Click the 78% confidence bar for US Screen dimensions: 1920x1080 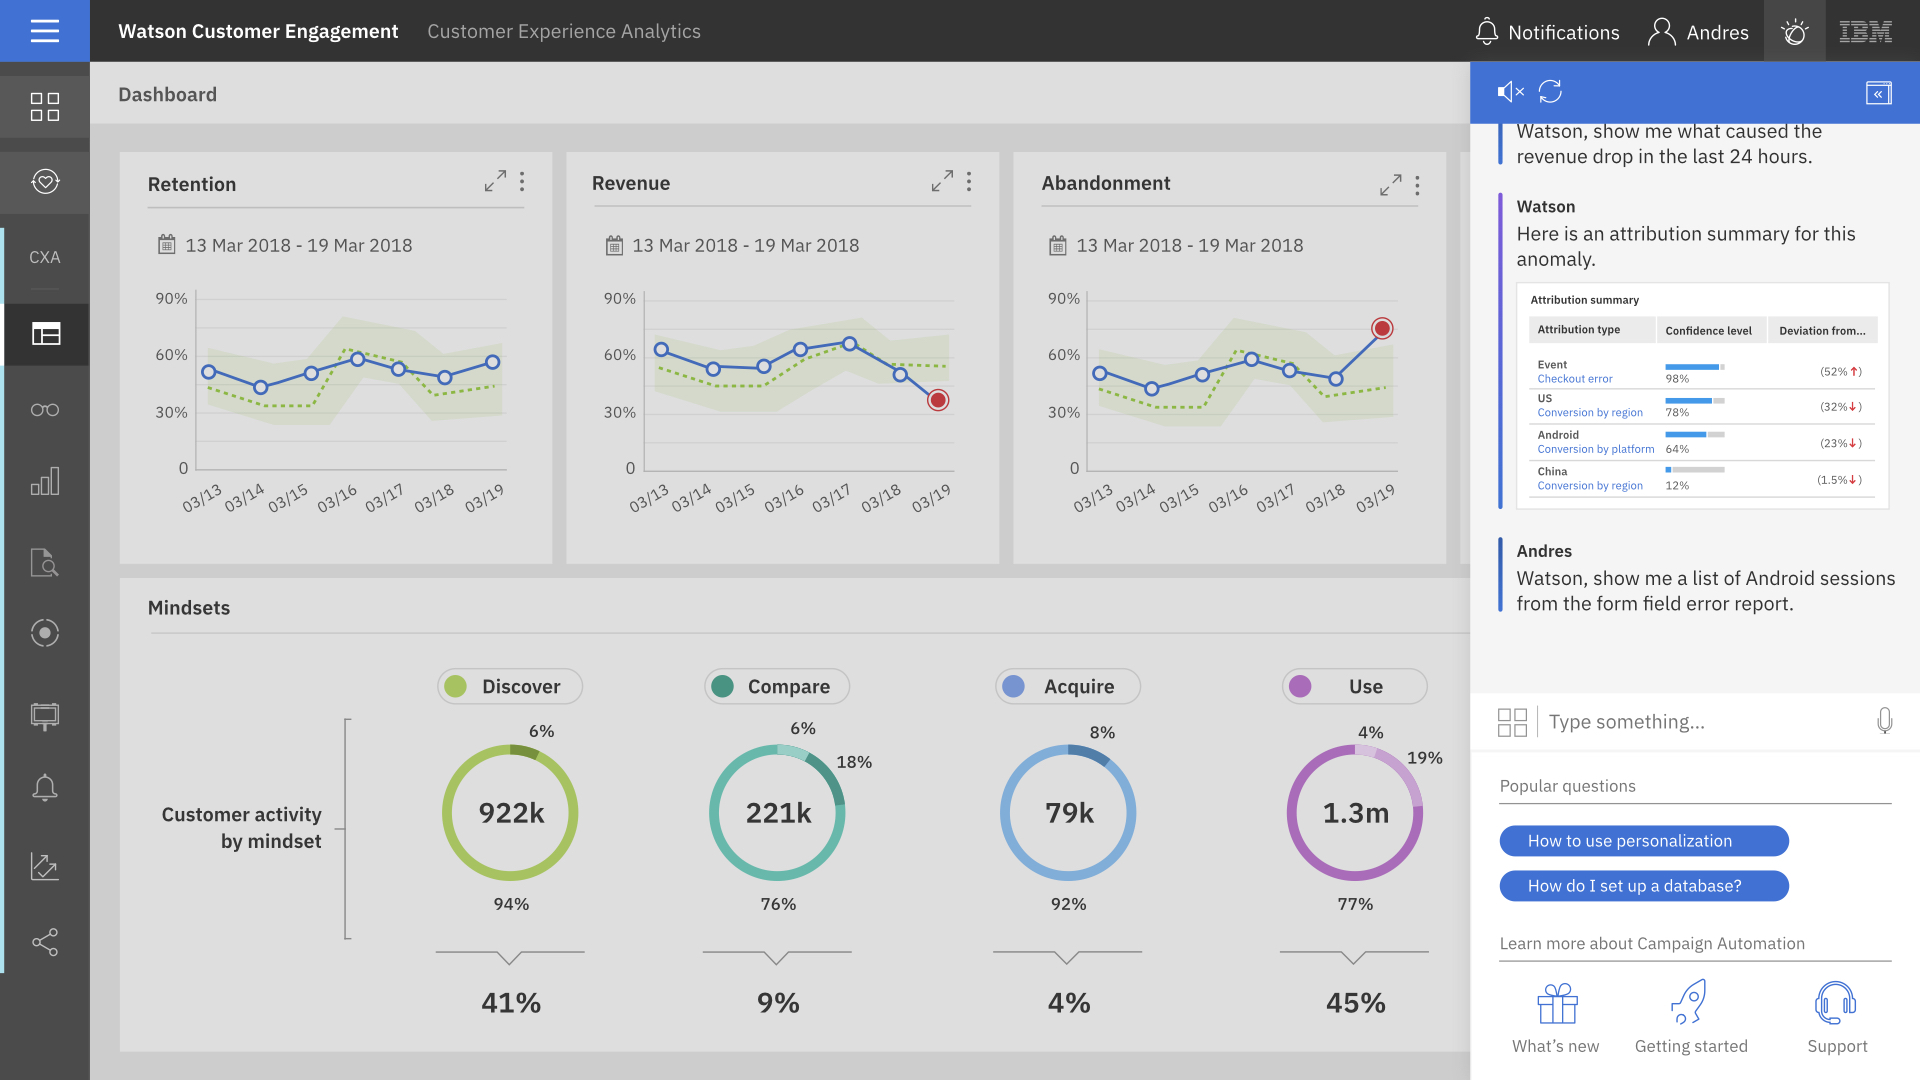(1695, 401)
